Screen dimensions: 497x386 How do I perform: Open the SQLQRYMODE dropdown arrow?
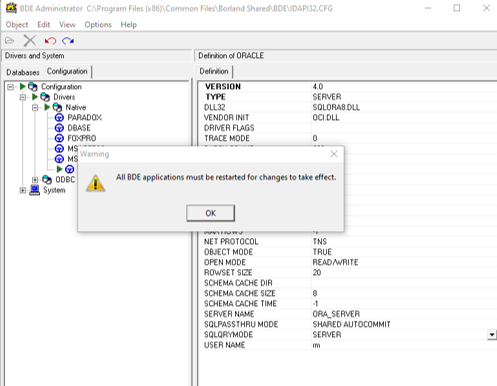pyautogui.click(x=492, y=335)
